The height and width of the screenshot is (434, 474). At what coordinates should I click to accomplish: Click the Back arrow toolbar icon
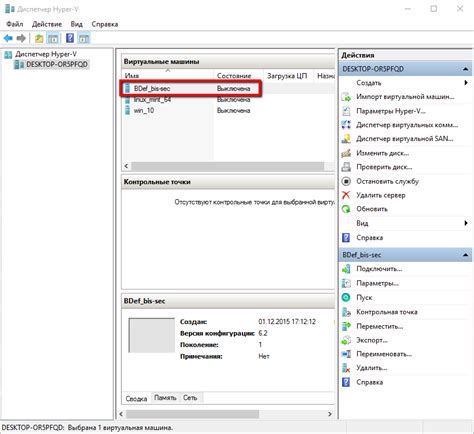tap(8, 38)
